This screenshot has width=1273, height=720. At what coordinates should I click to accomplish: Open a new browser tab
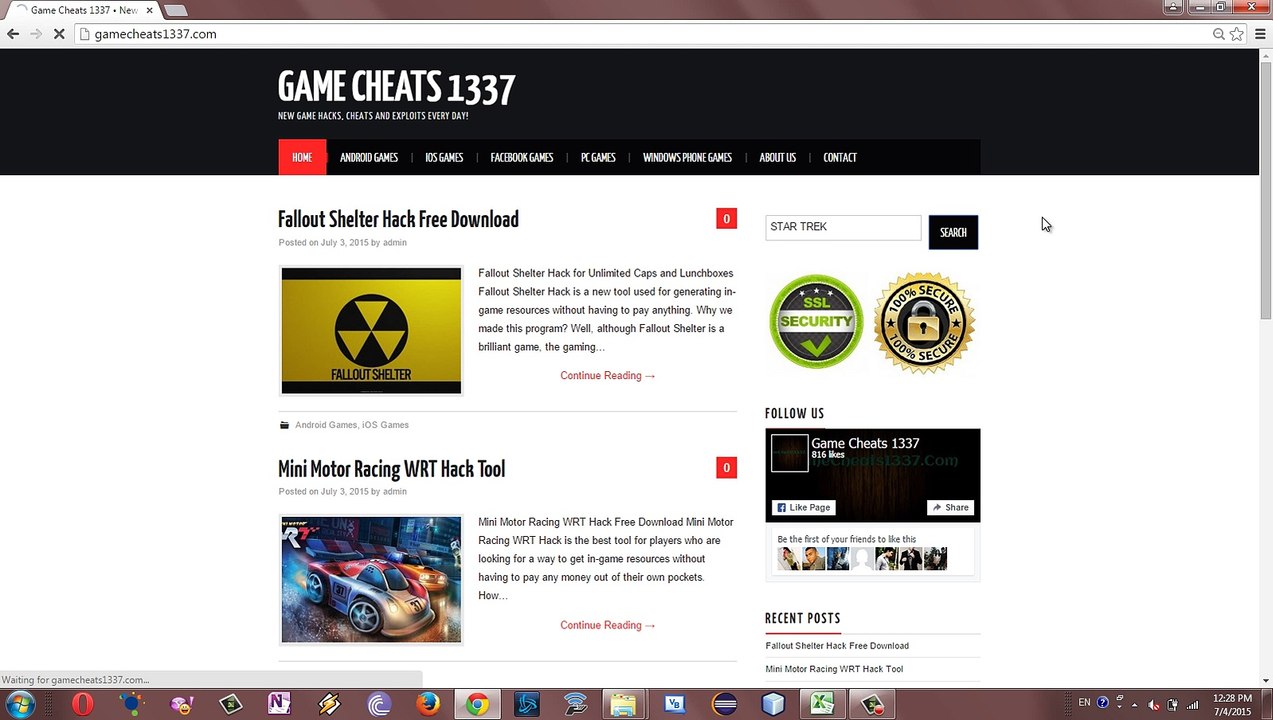175,10
